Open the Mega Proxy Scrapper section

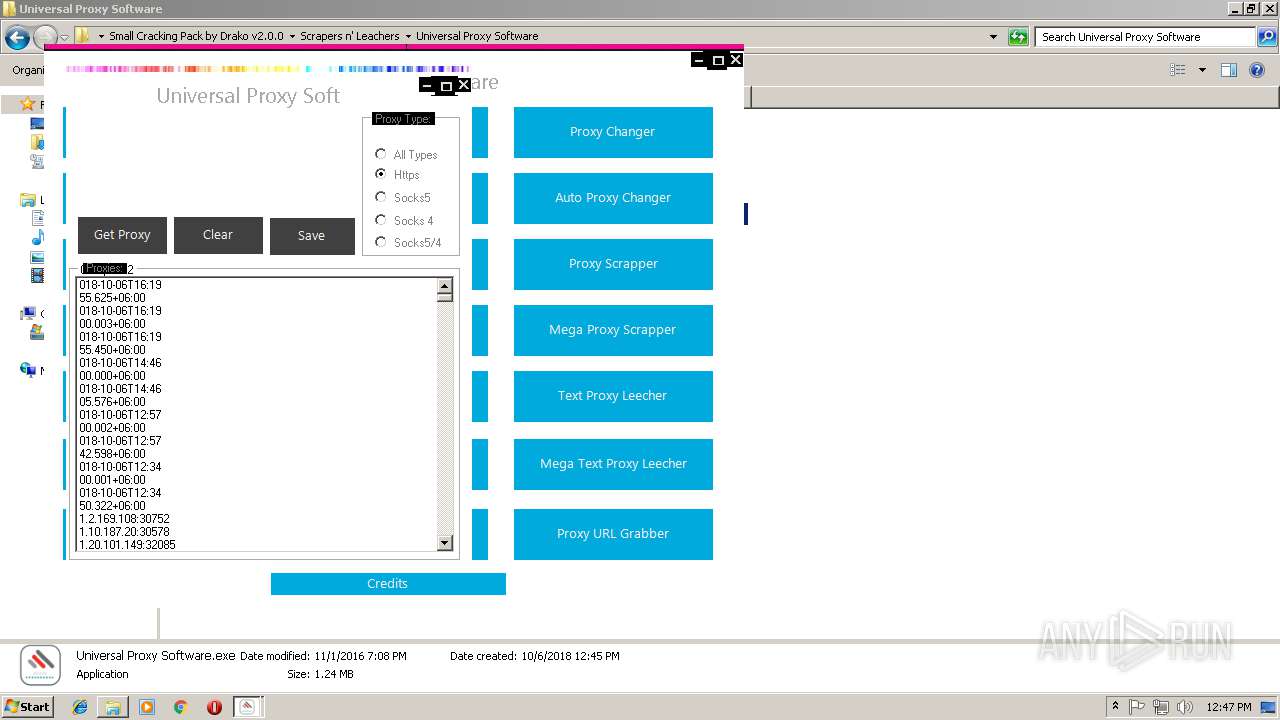[613, 330]
